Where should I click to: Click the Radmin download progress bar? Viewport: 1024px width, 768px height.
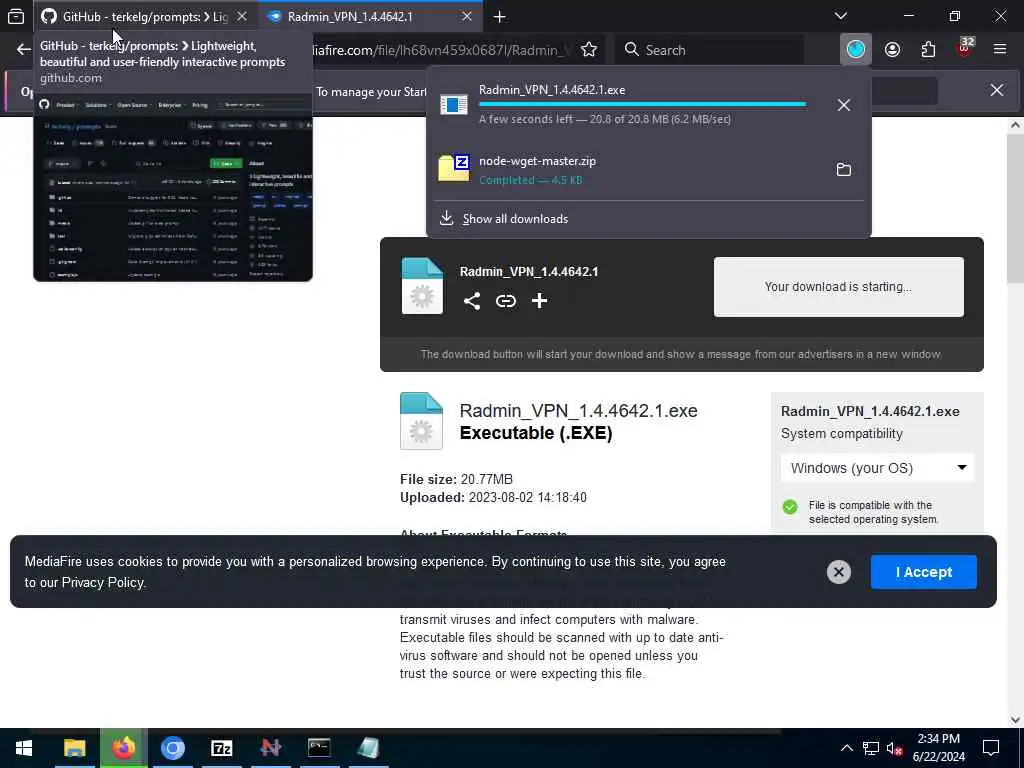click(x=643, y=104)
